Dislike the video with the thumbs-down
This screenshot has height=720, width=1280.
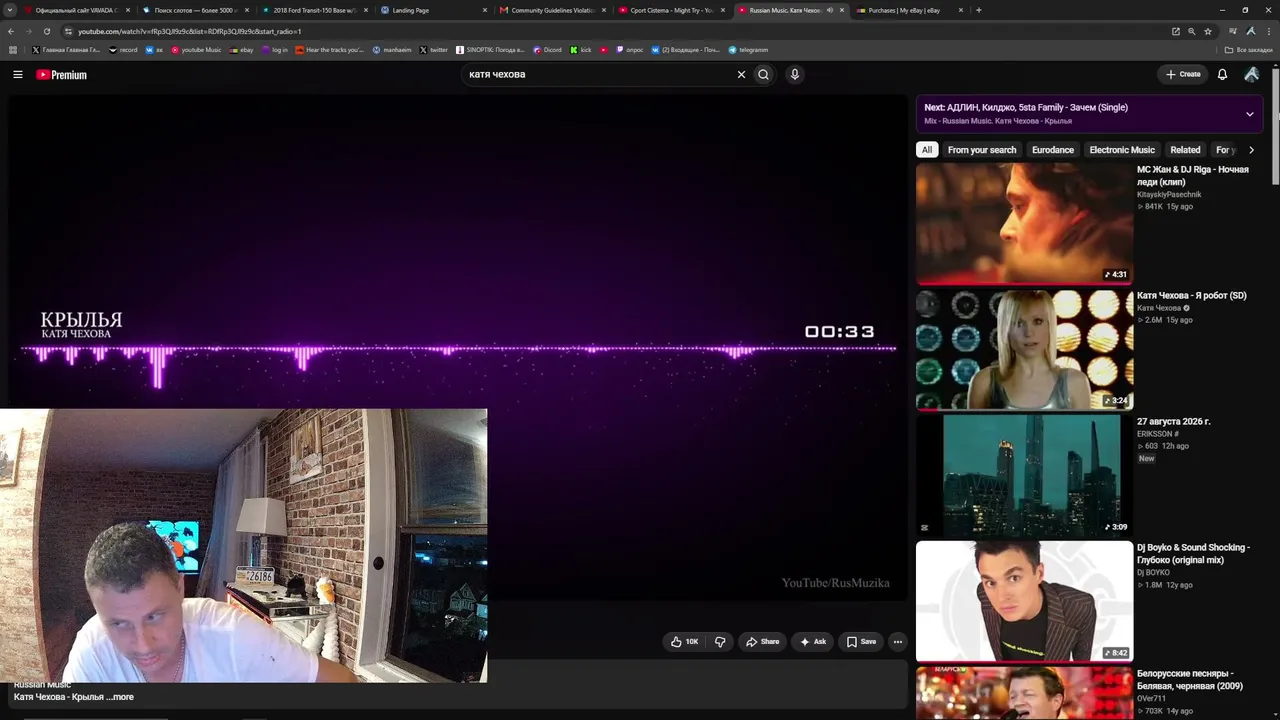click(x=720, y=642)
